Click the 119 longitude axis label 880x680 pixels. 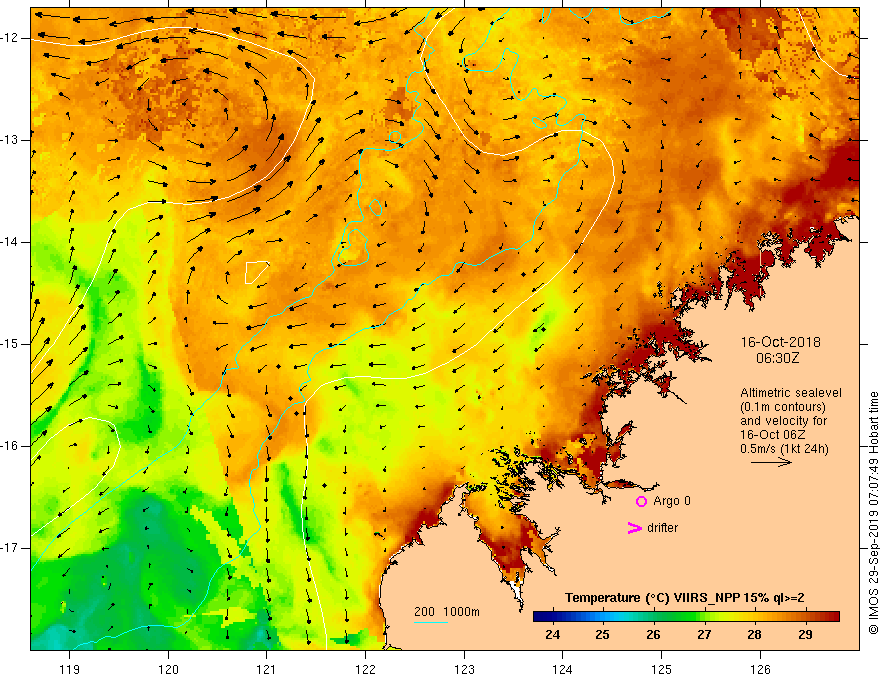(70, 669)
